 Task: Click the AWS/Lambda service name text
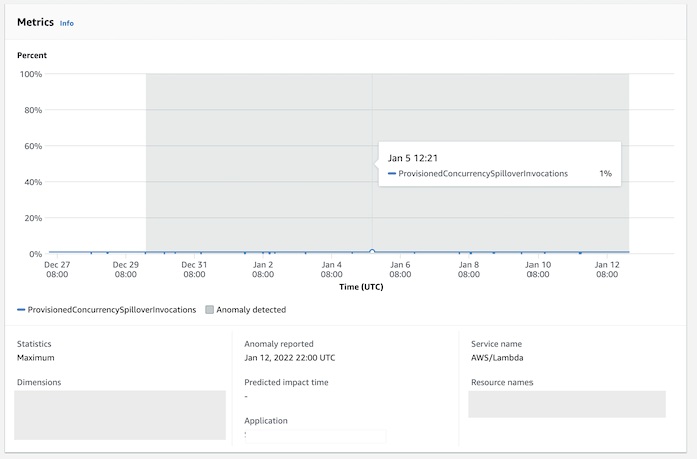(x=497, y=358)
